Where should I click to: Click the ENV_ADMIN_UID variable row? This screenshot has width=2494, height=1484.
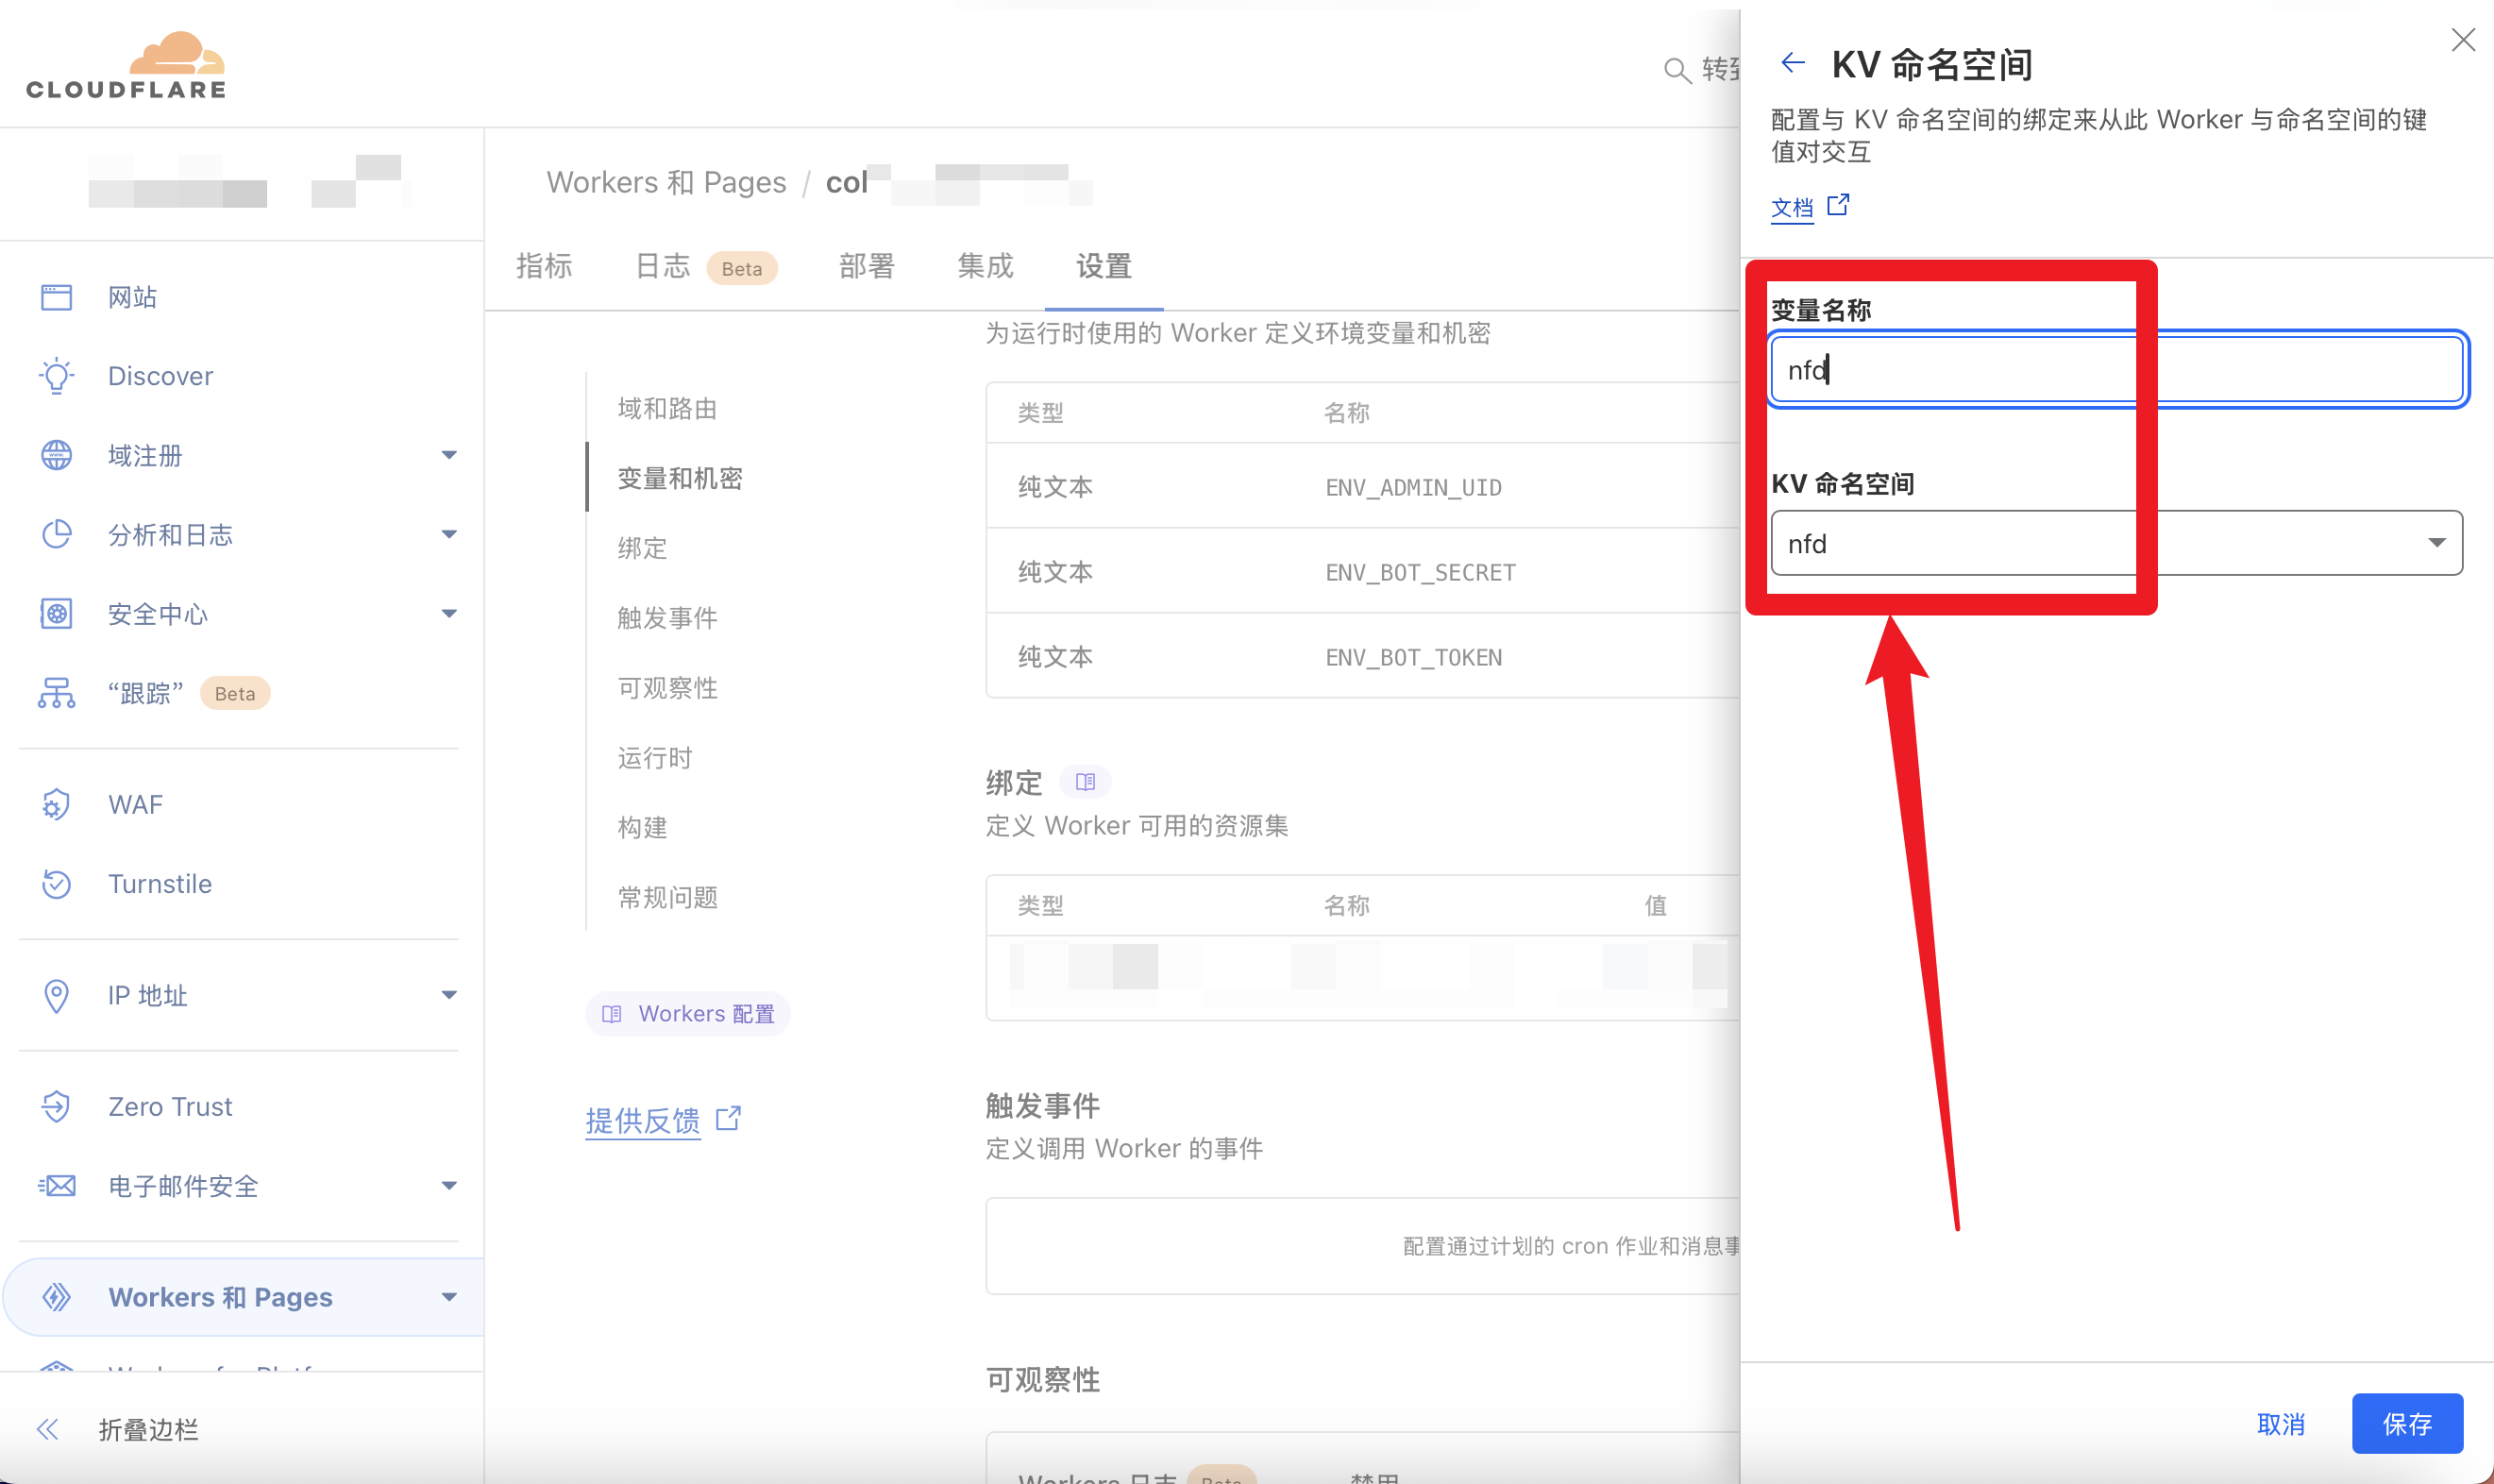click(x=1362, y=487)
